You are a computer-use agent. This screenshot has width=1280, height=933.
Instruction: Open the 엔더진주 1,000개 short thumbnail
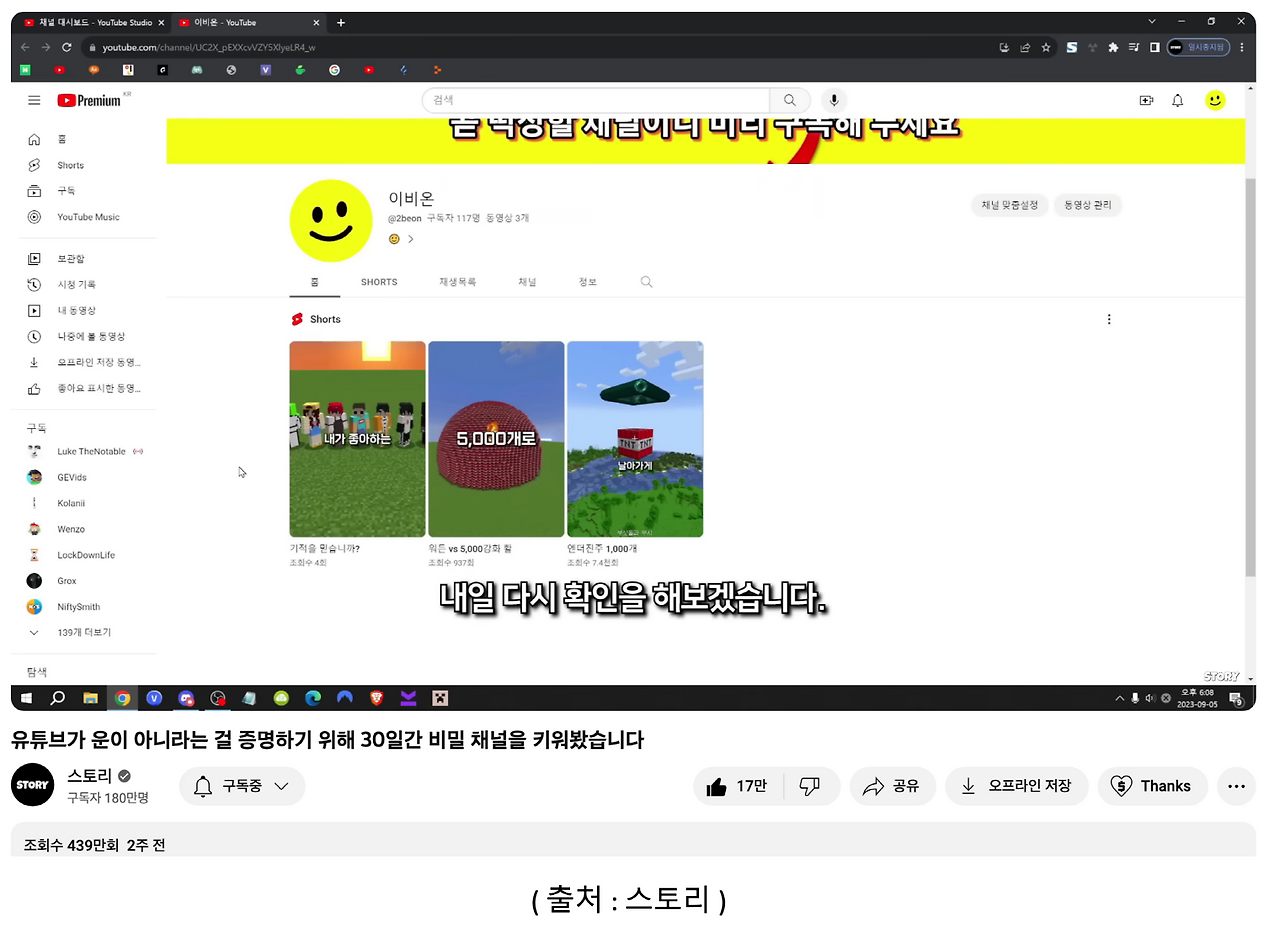(x=635, y=439)
